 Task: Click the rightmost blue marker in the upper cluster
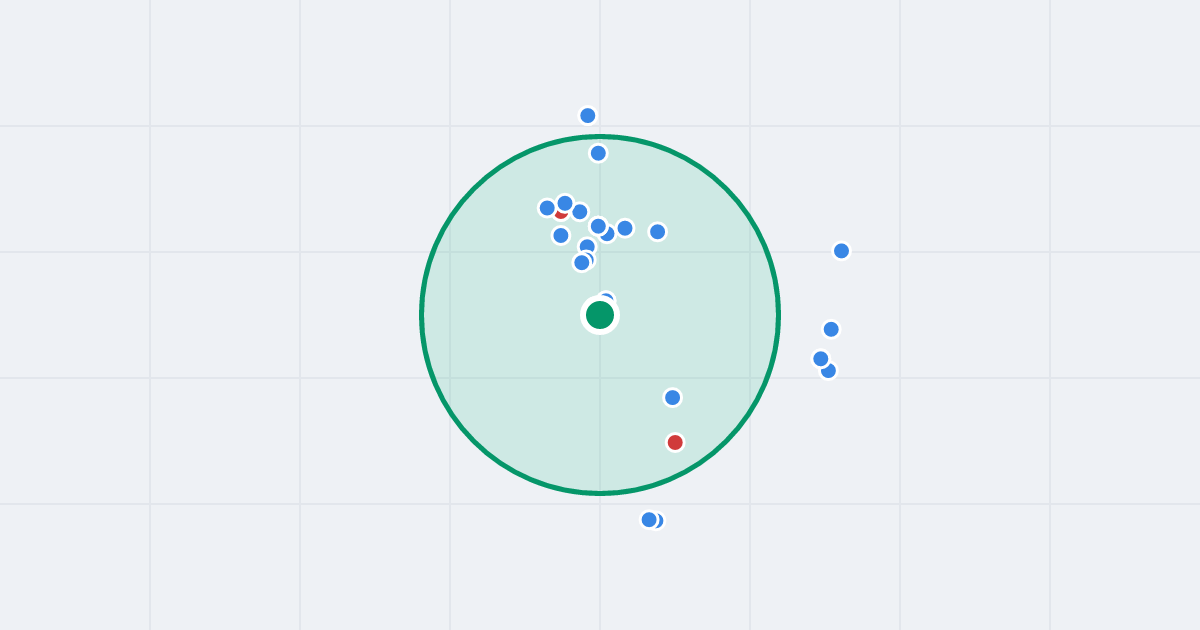pos(657,231)
